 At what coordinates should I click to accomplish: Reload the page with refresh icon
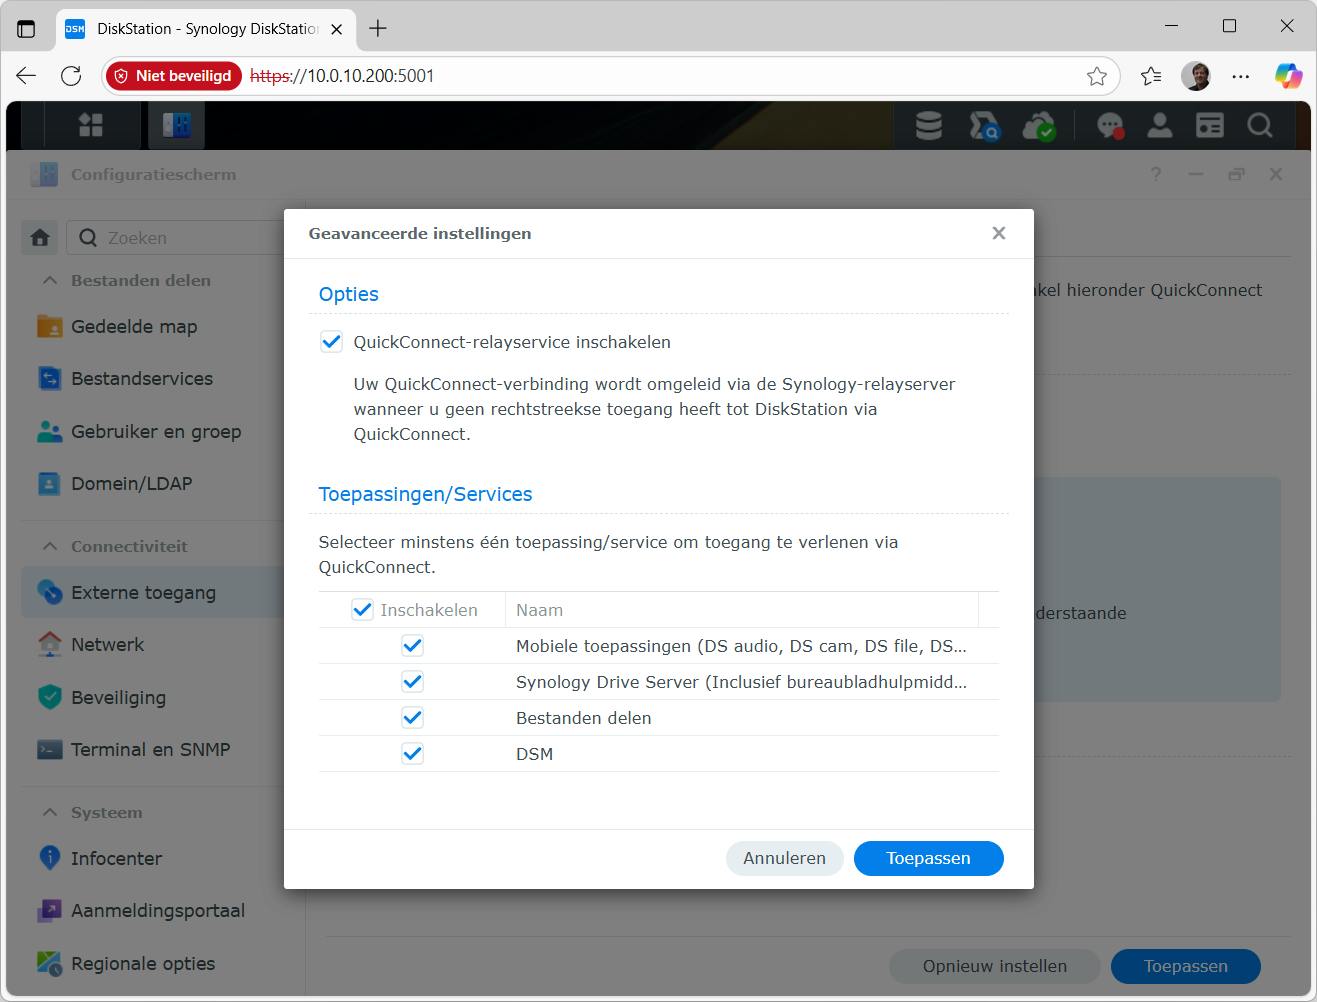[x=71, y=76]
